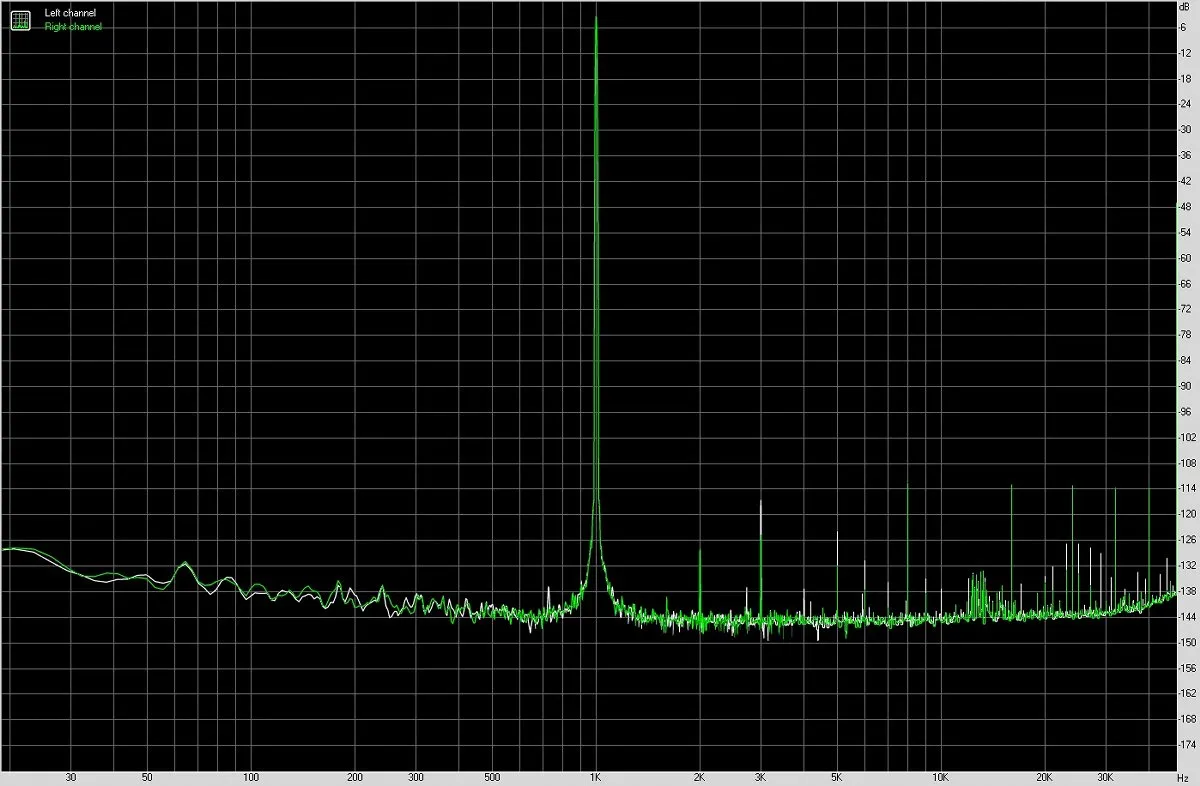
Task: Select the "Left channel" legend label
Action: pos(71,13)
